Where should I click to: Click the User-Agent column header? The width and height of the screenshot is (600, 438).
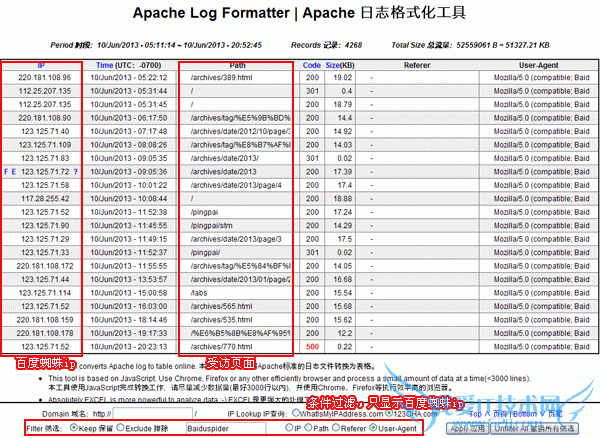pyautogui.click(x=538, y=65)
